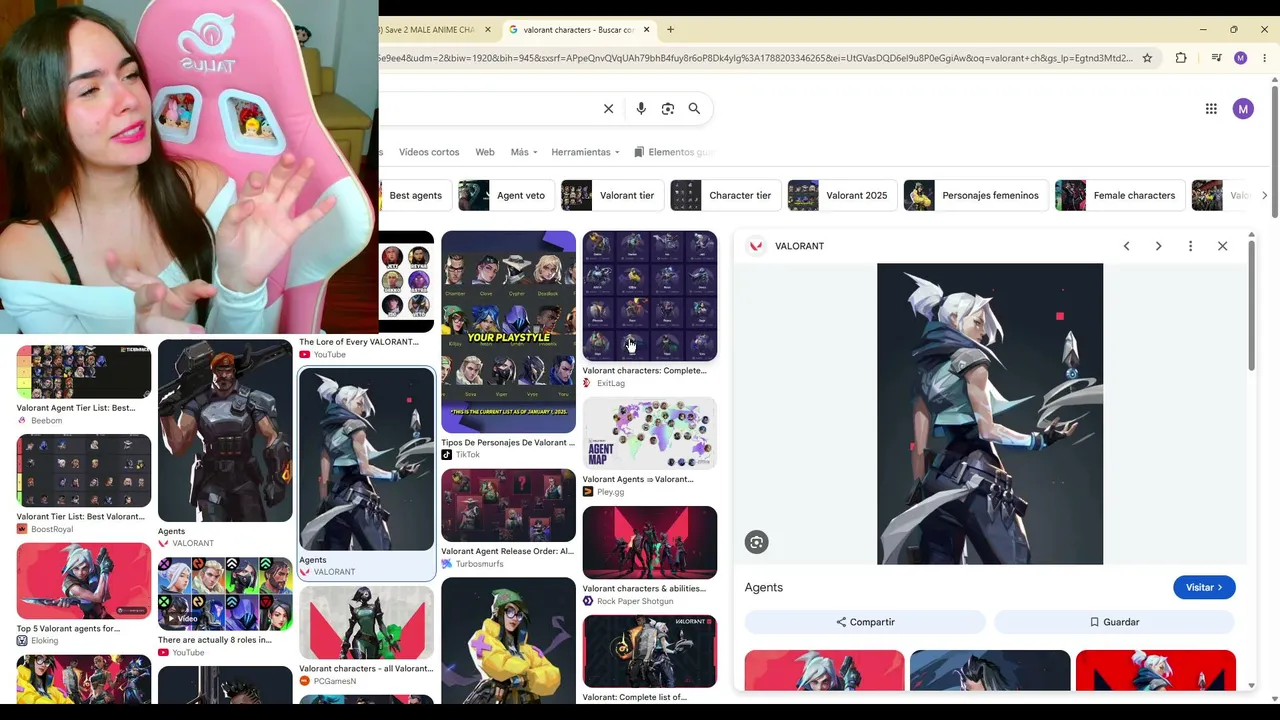Submit search with the magnifier icon
Viewport: 1280px width, 720px height.
[x=694, y=109]
